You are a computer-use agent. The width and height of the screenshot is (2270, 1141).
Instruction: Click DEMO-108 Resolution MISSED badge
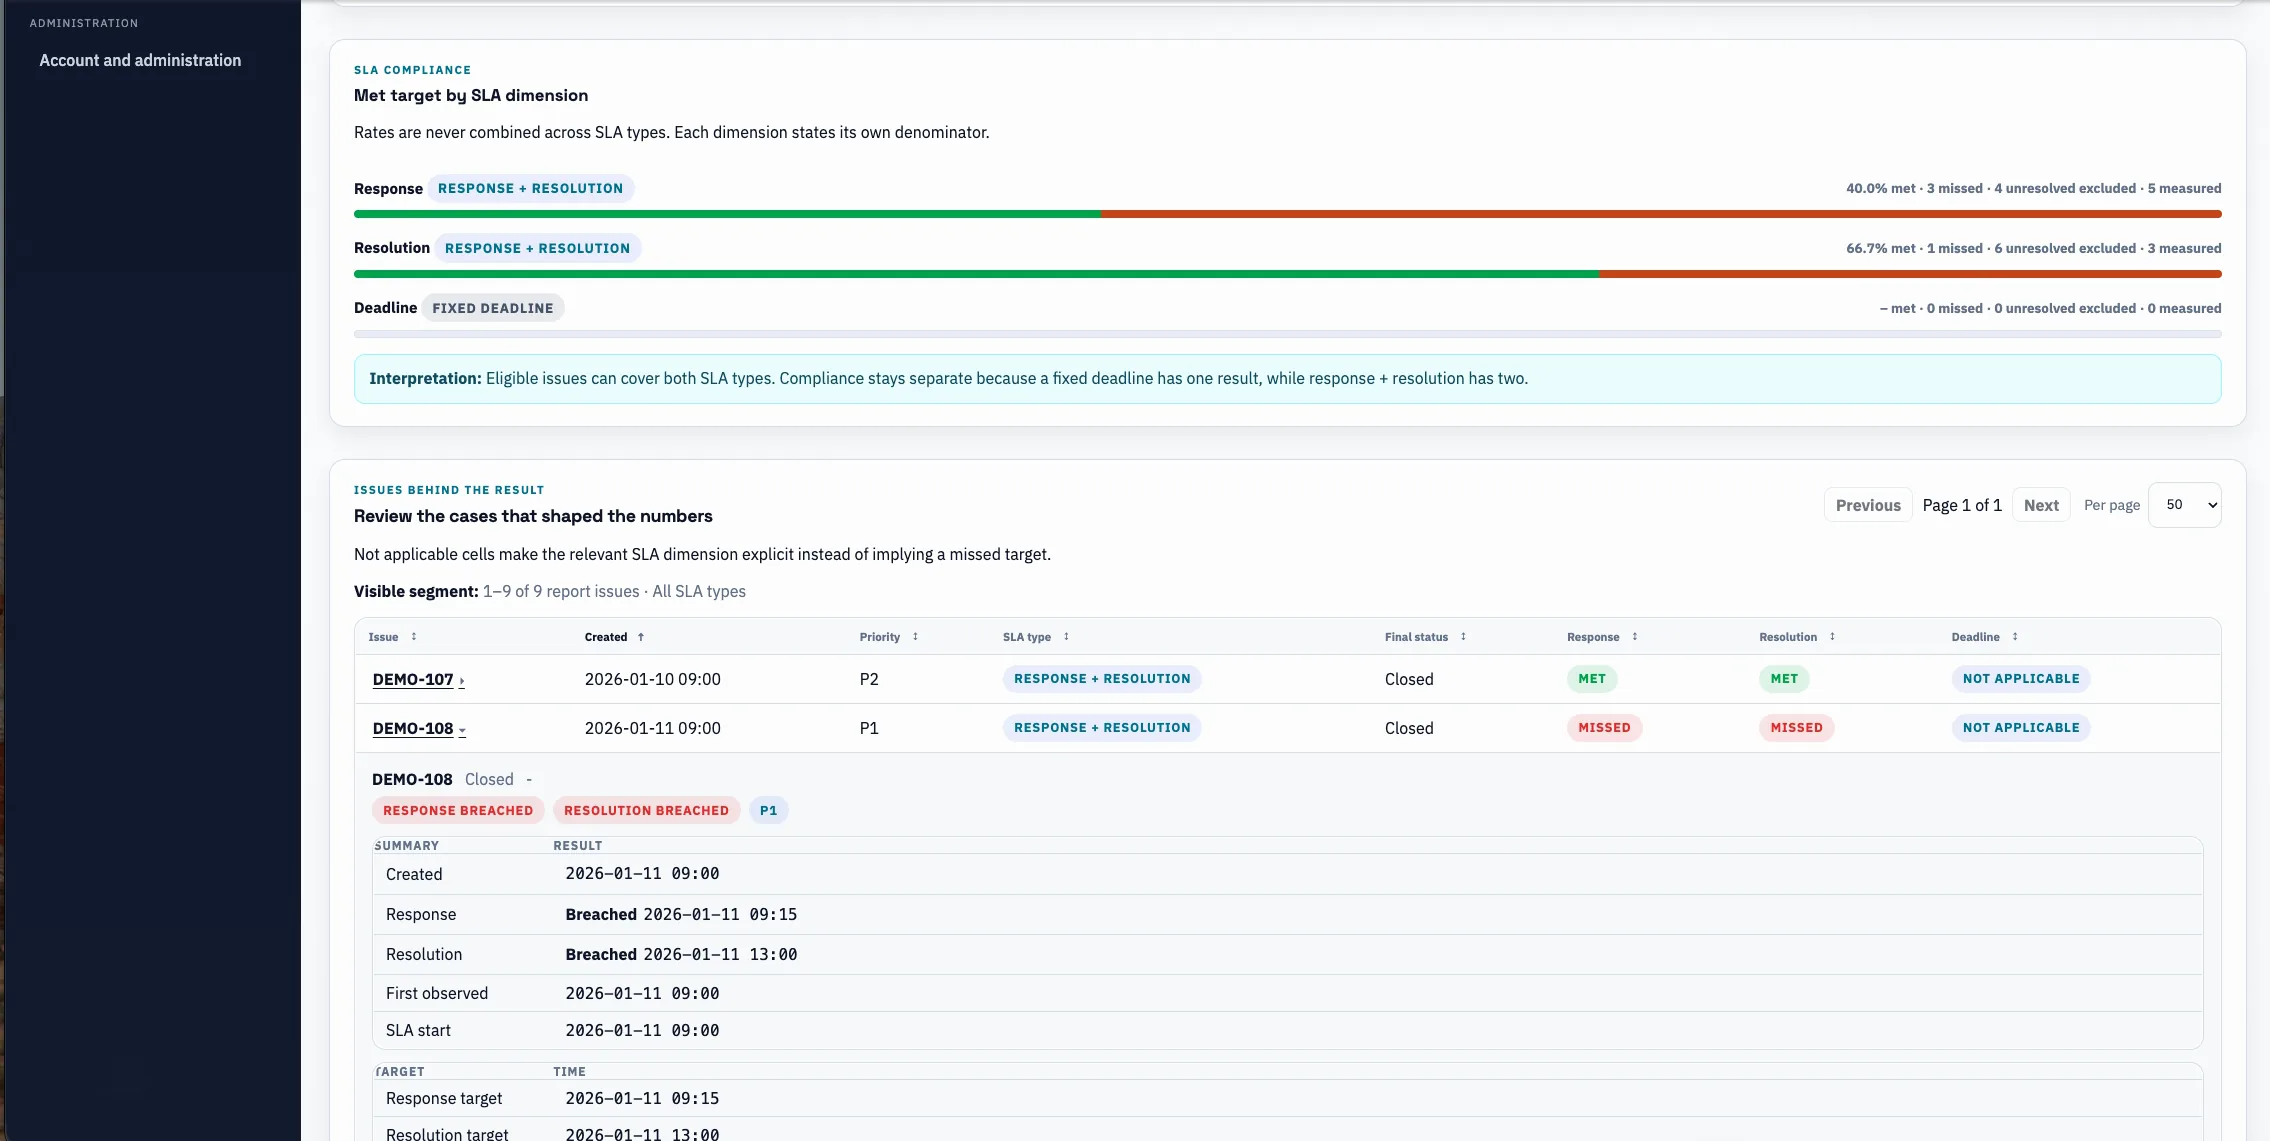pyautogui.click(x=1796, y=728)
